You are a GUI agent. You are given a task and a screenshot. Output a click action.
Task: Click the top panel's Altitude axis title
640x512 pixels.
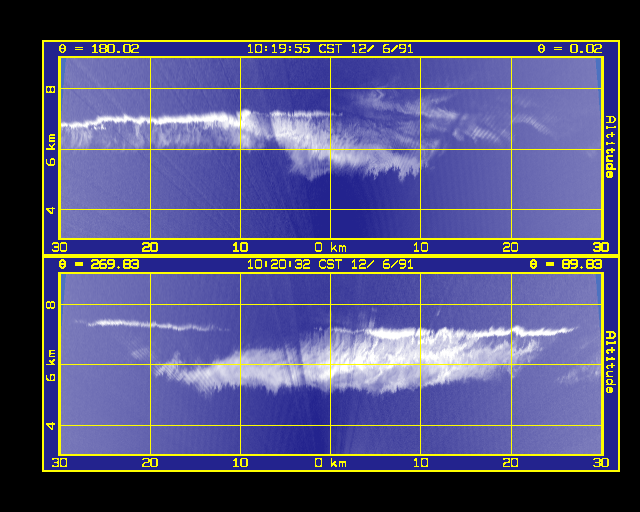pos(610,147)
